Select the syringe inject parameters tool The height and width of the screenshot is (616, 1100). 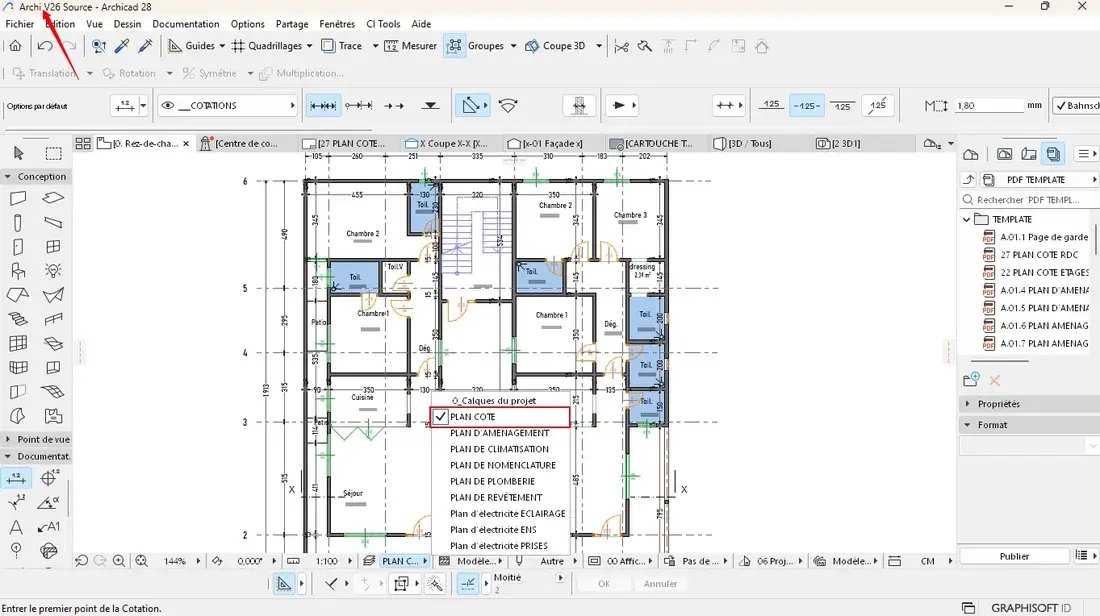[x=145, y=46]
